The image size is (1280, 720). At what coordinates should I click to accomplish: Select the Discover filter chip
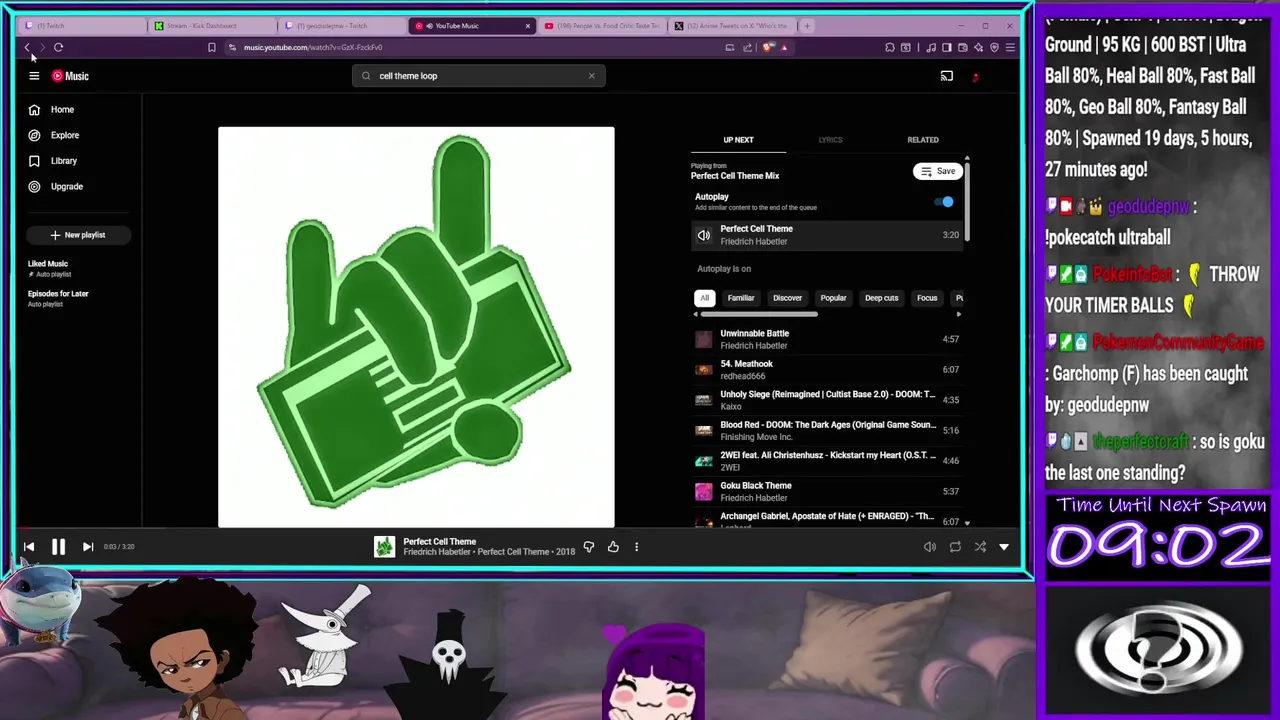[x=787, y=298]
